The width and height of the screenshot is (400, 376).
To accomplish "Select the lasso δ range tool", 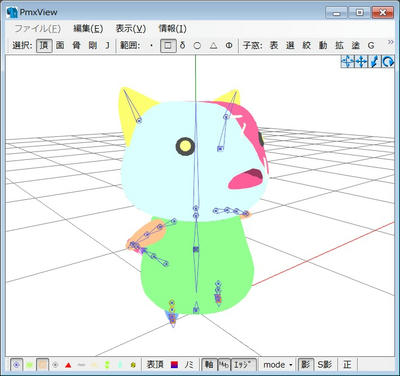I will tap(182, 45).
